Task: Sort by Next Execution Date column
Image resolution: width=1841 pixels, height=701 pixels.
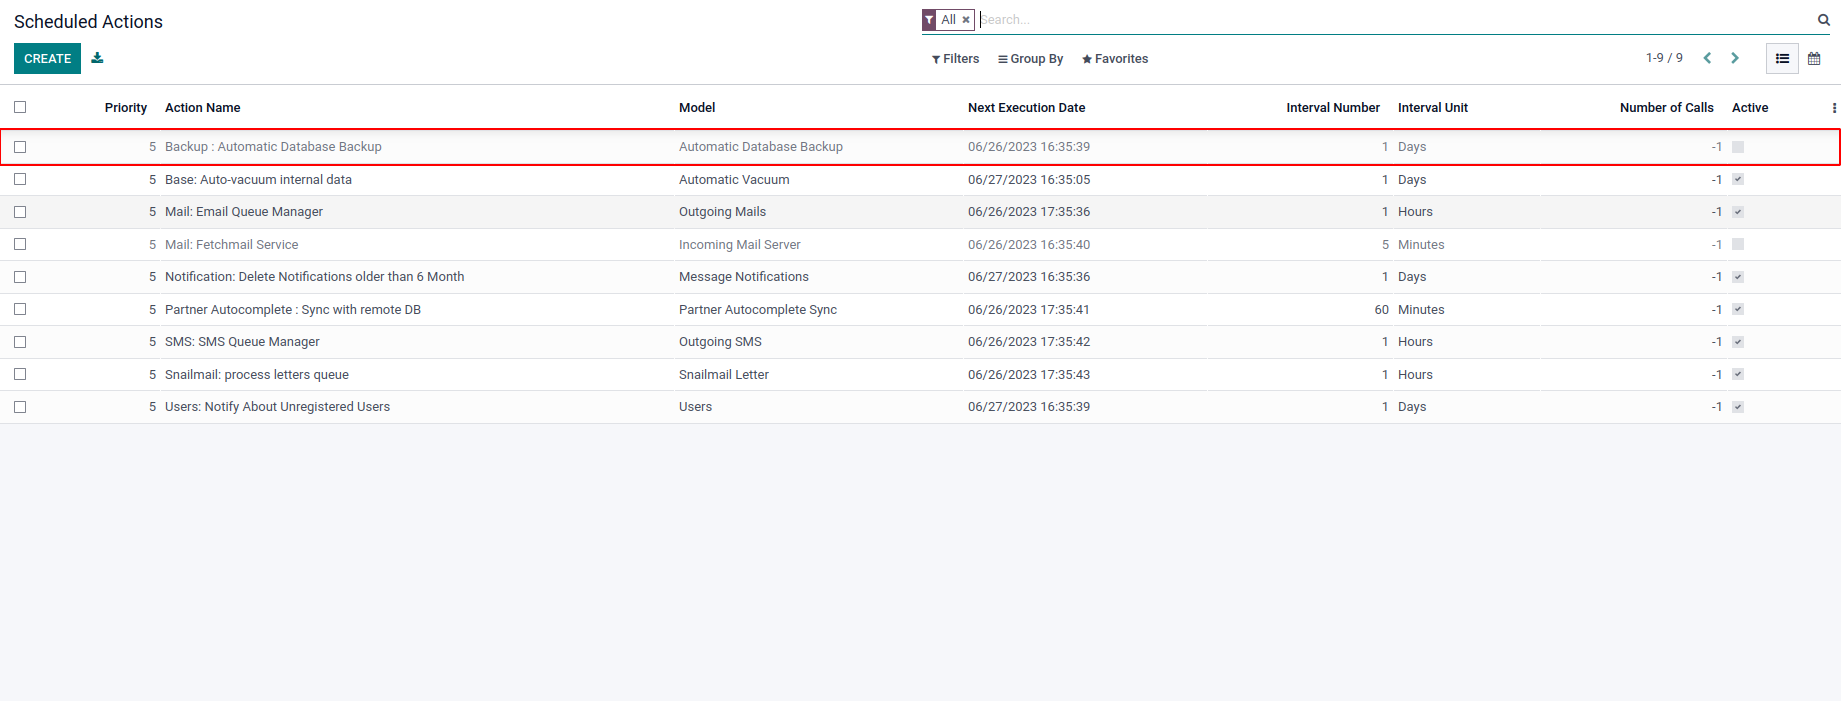Action: point(1026,108)
